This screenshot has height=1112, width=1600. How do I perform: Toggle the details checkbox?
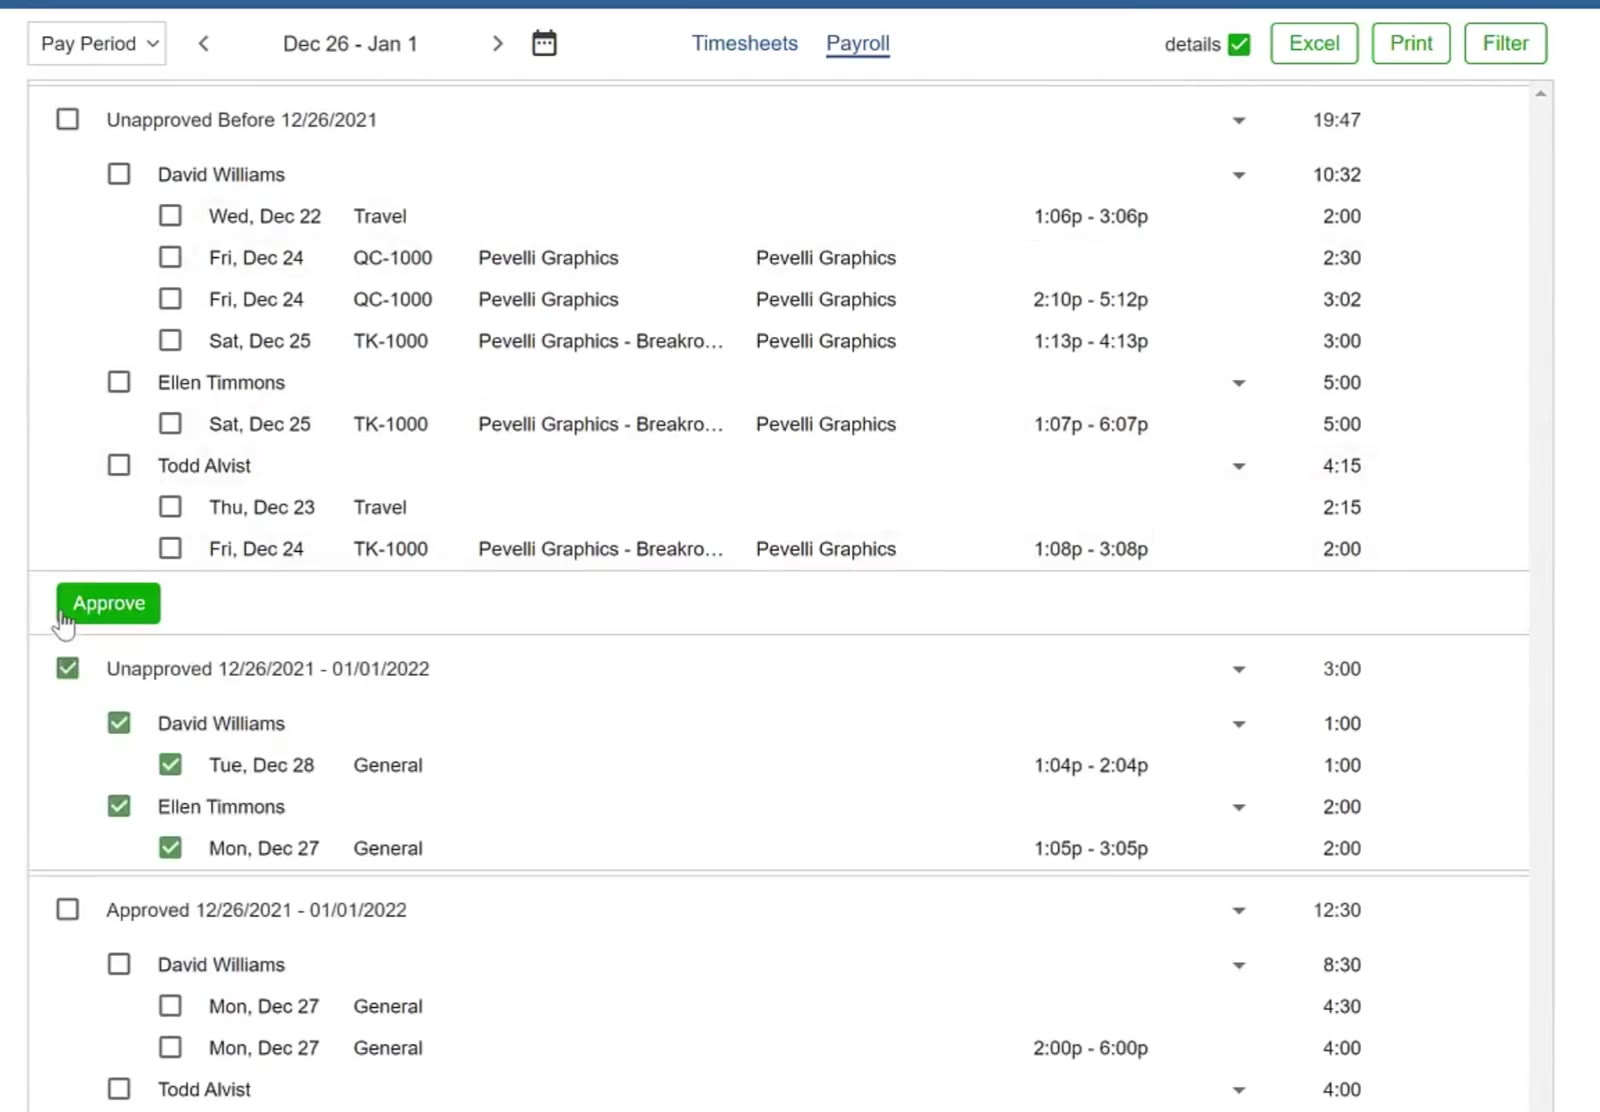tap(1239, 44)
